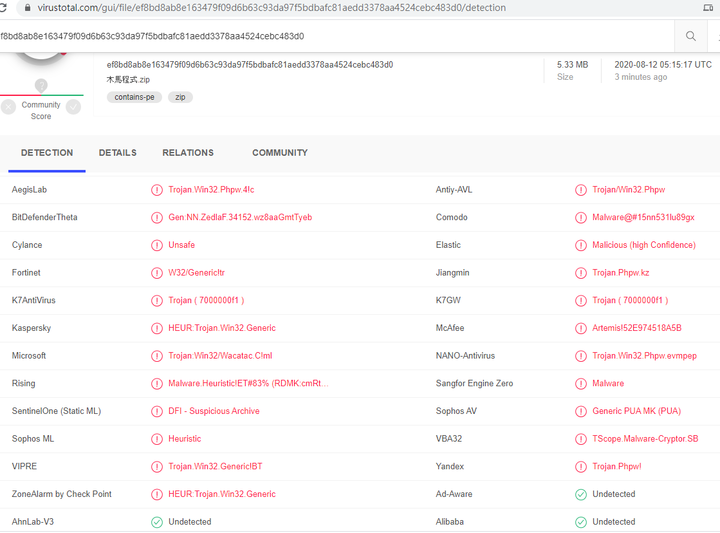
Task: Click the search magnifier icon
Action: pyautogui.click(x=690, y=36)
